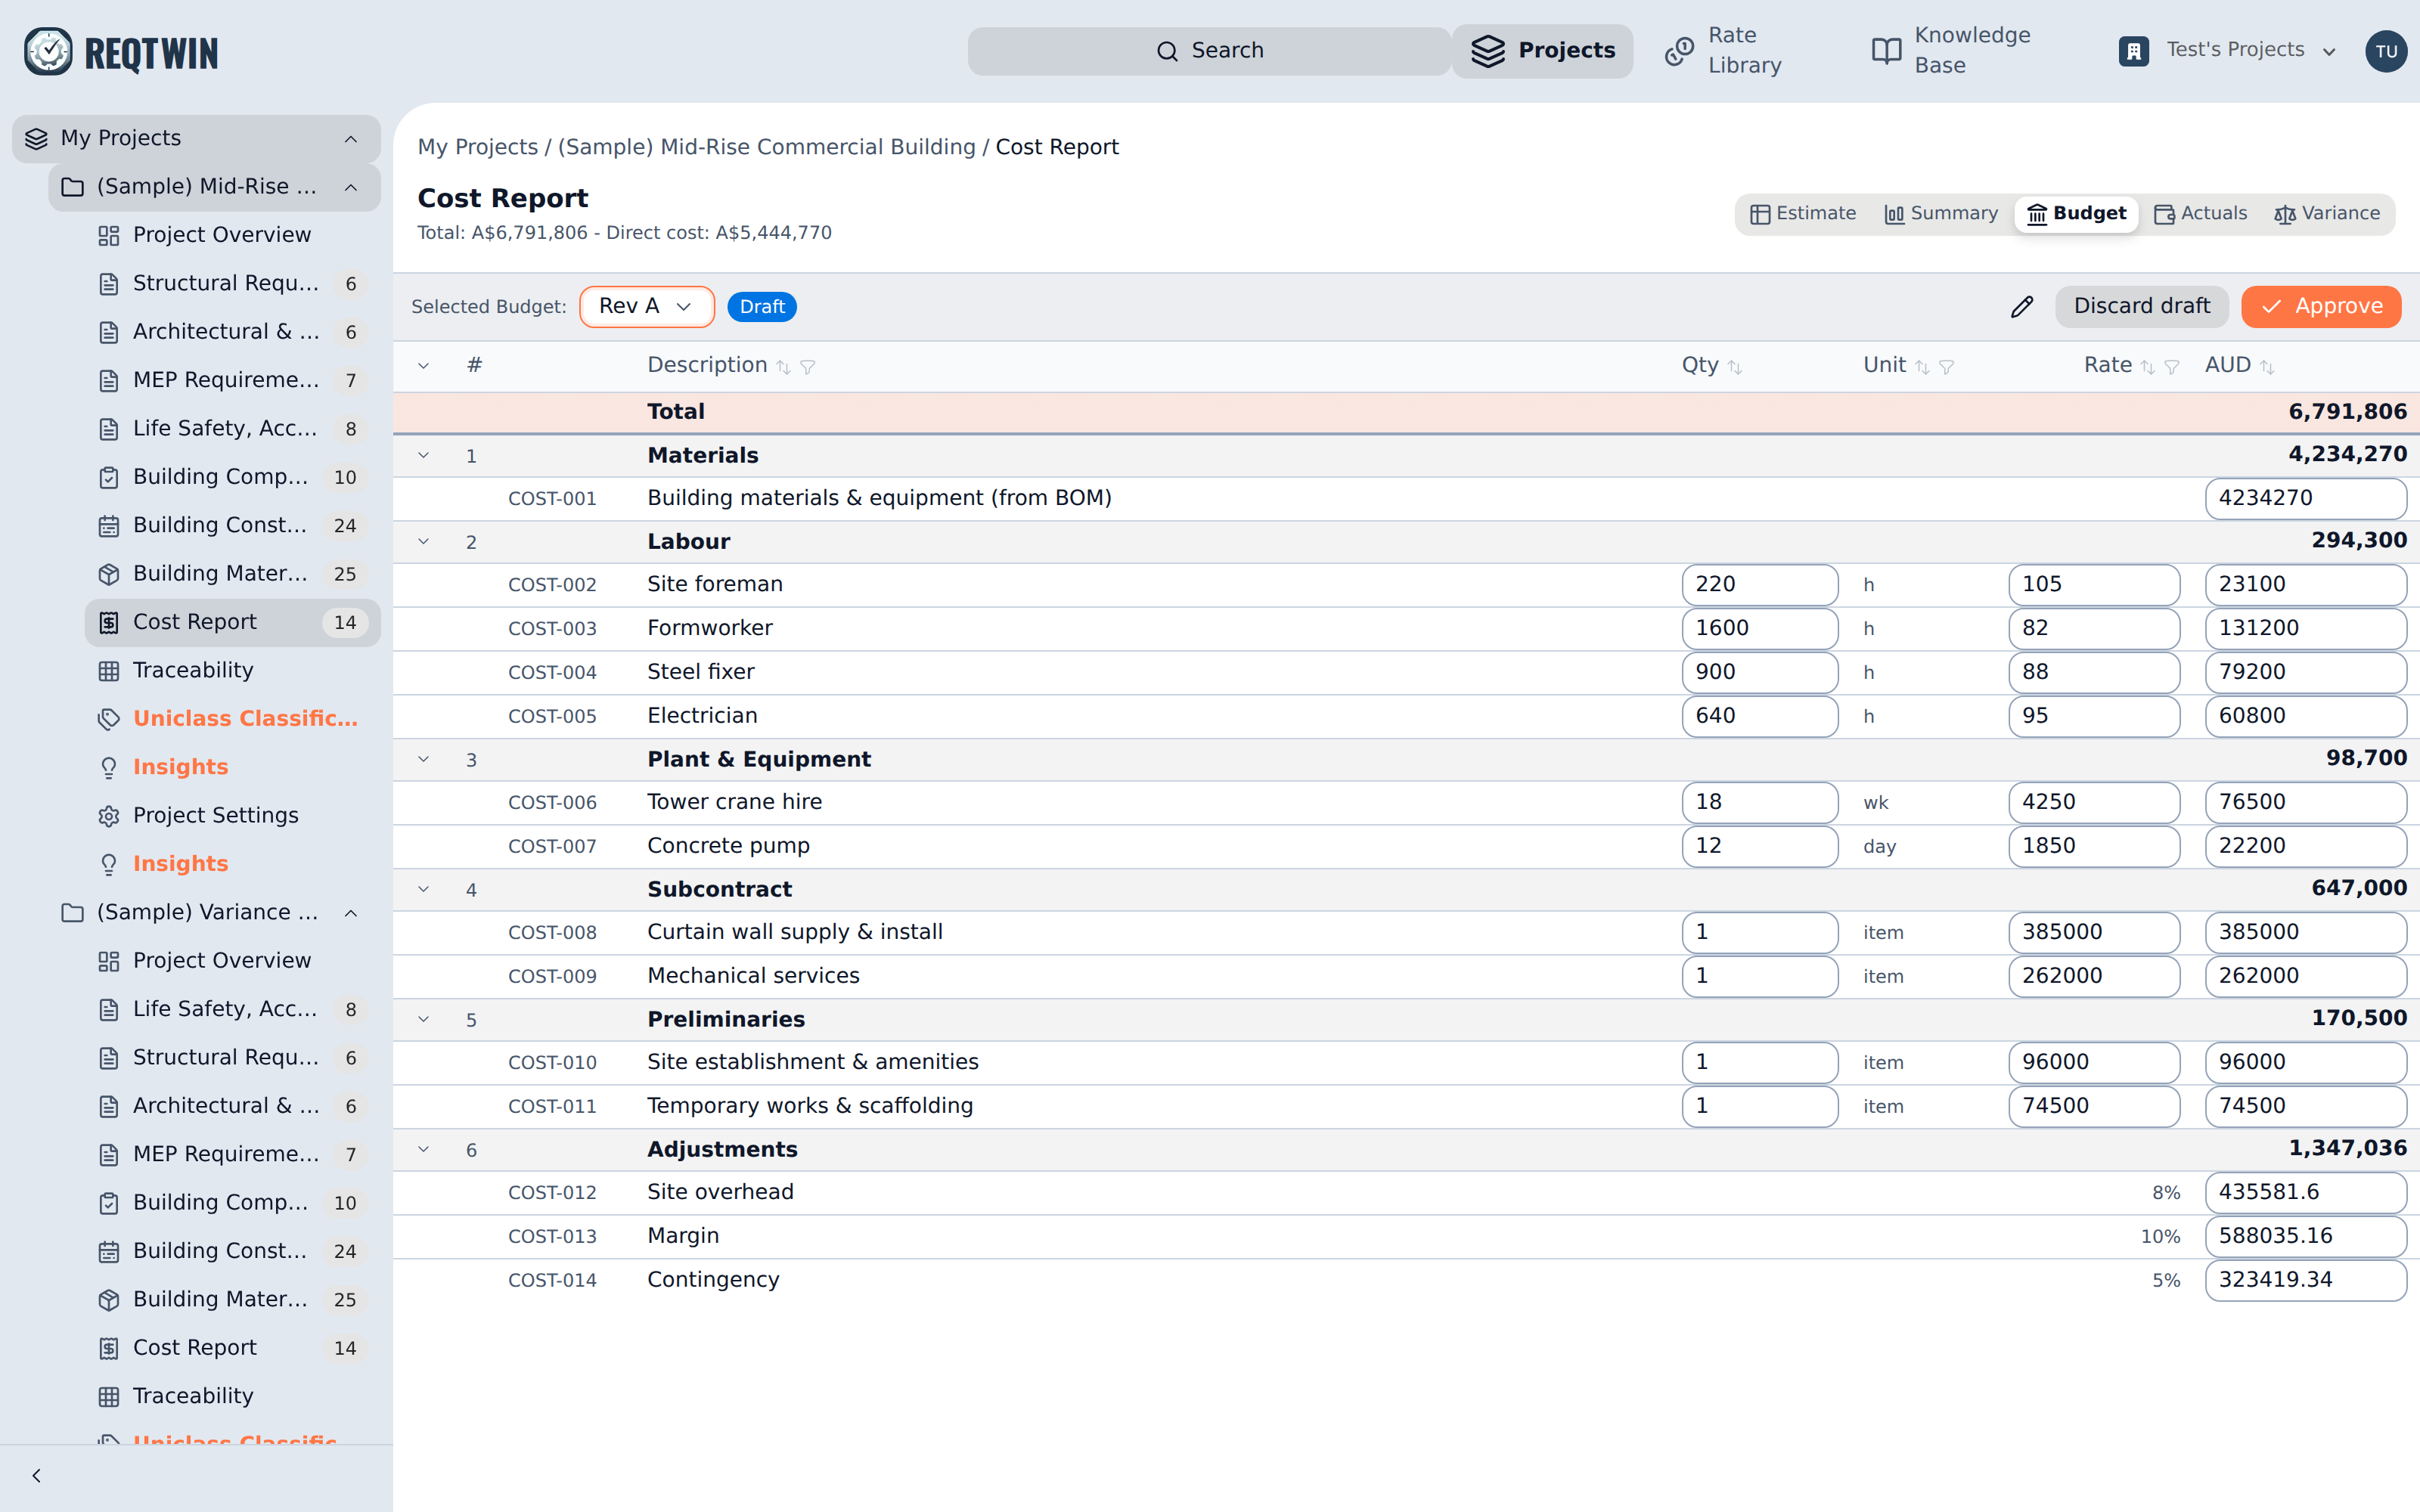Click the Project Settings gear icon
Screen dimensions: 2420x1512
[x=109, y=816]
